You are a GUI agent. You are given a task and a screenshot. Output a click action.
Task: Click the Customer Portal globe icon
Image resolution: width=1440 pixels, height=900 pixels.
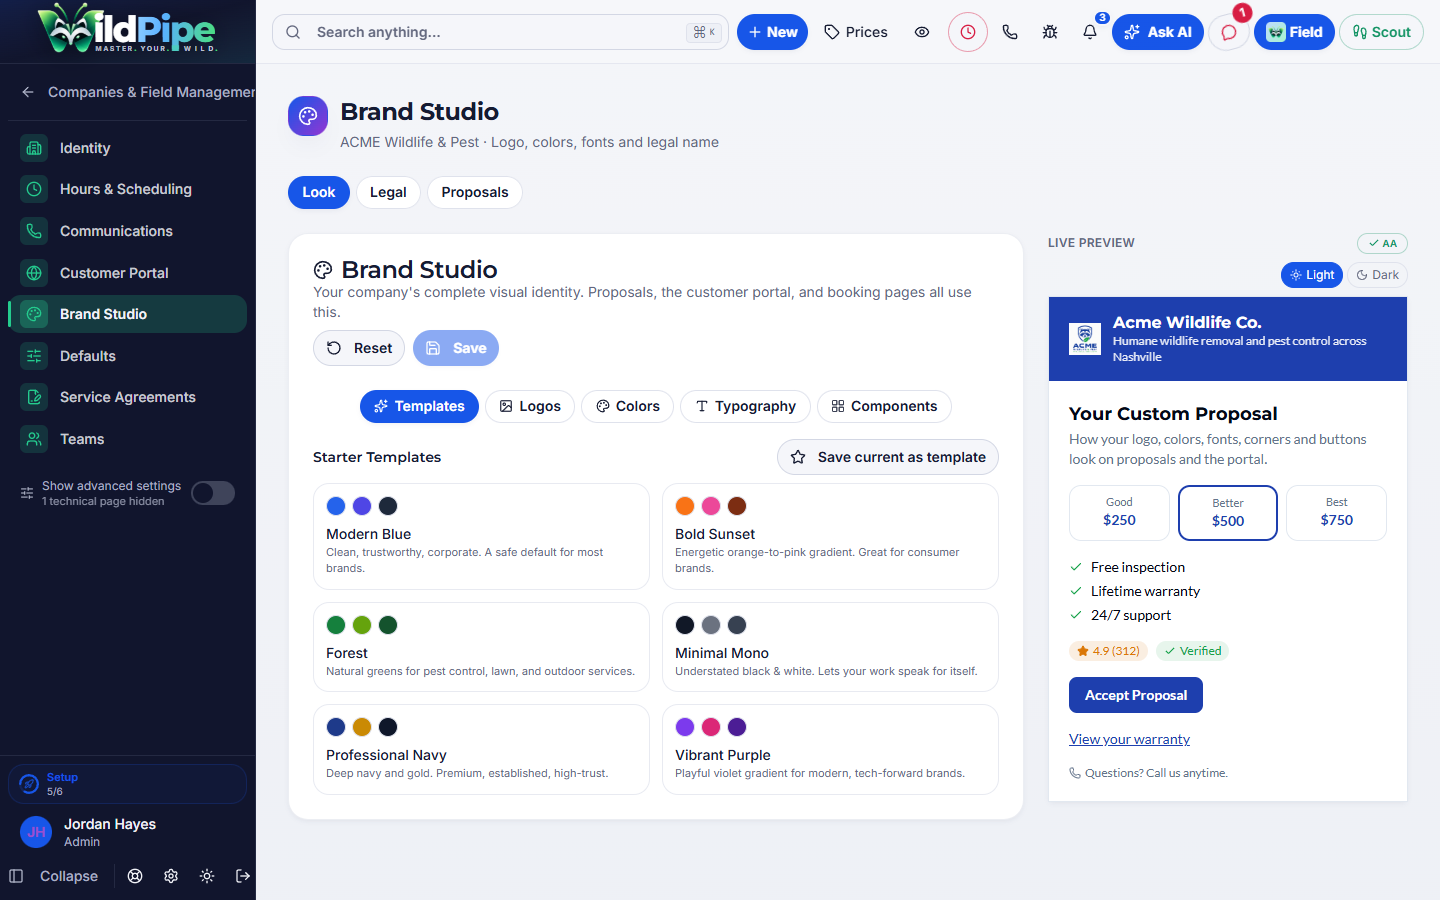click(34, 273)
